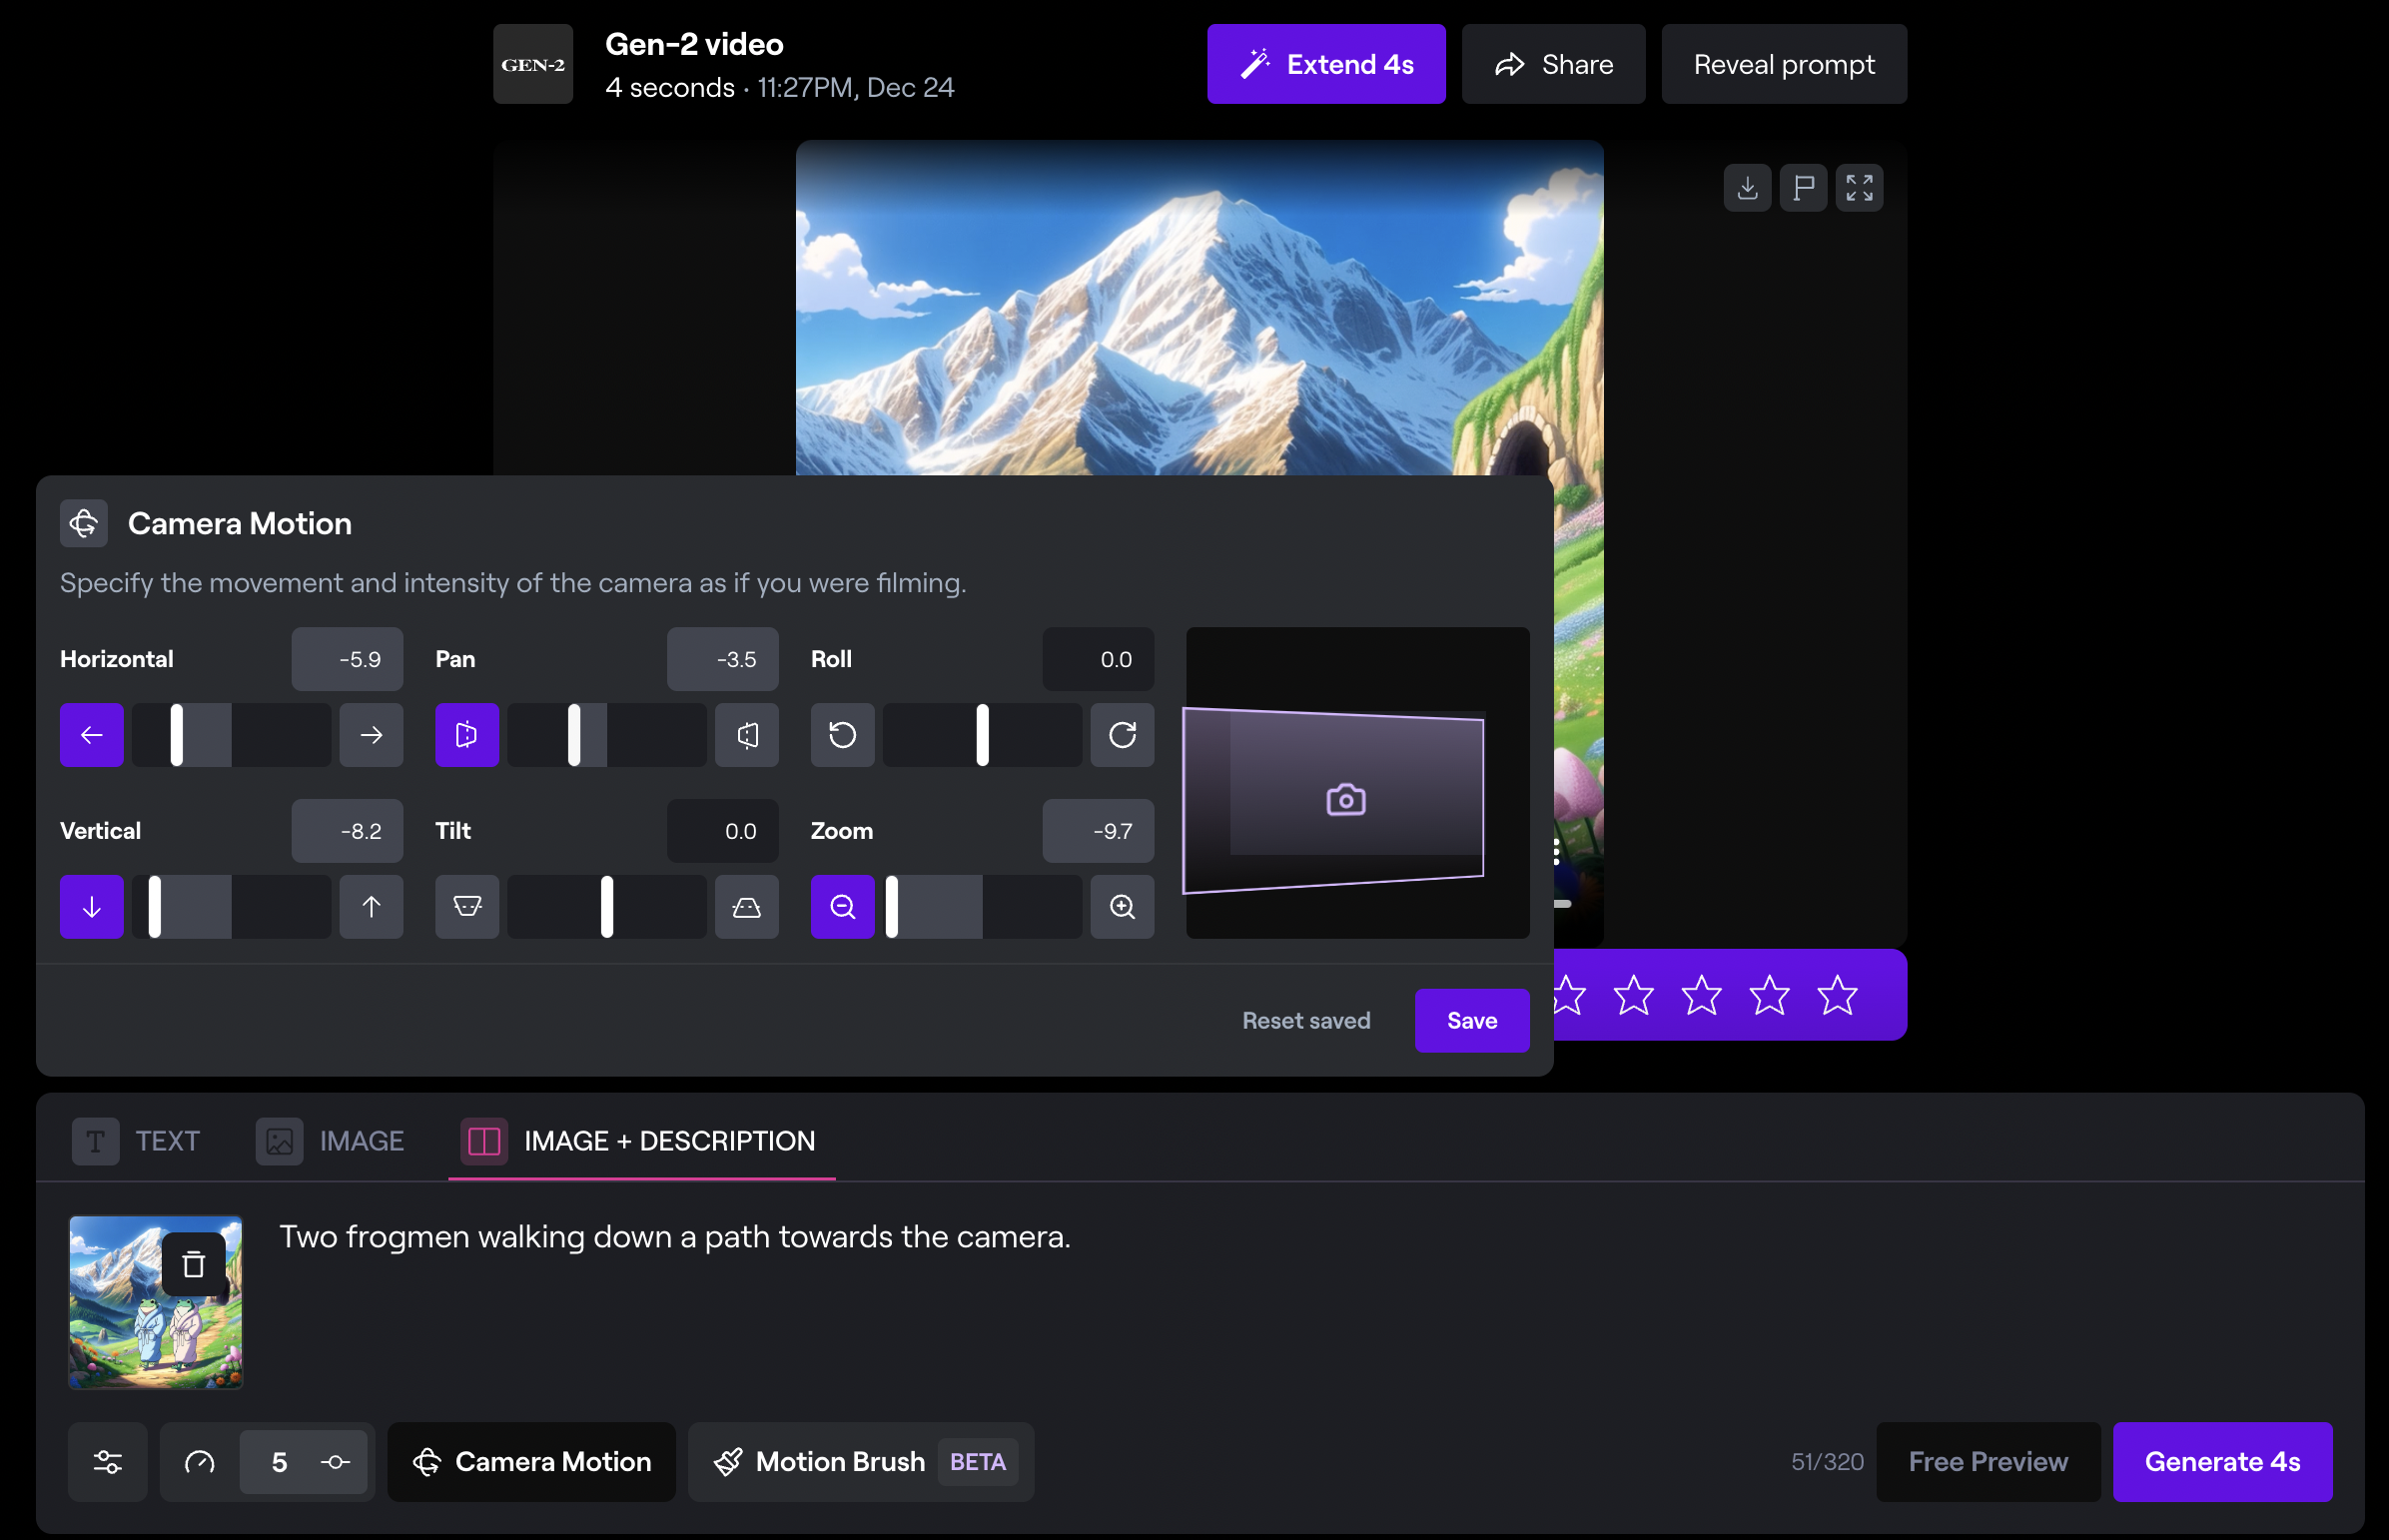Open Motion Brush BETA
The height and width of the screenshot is (1540, 2389).
click(861, 1462)
